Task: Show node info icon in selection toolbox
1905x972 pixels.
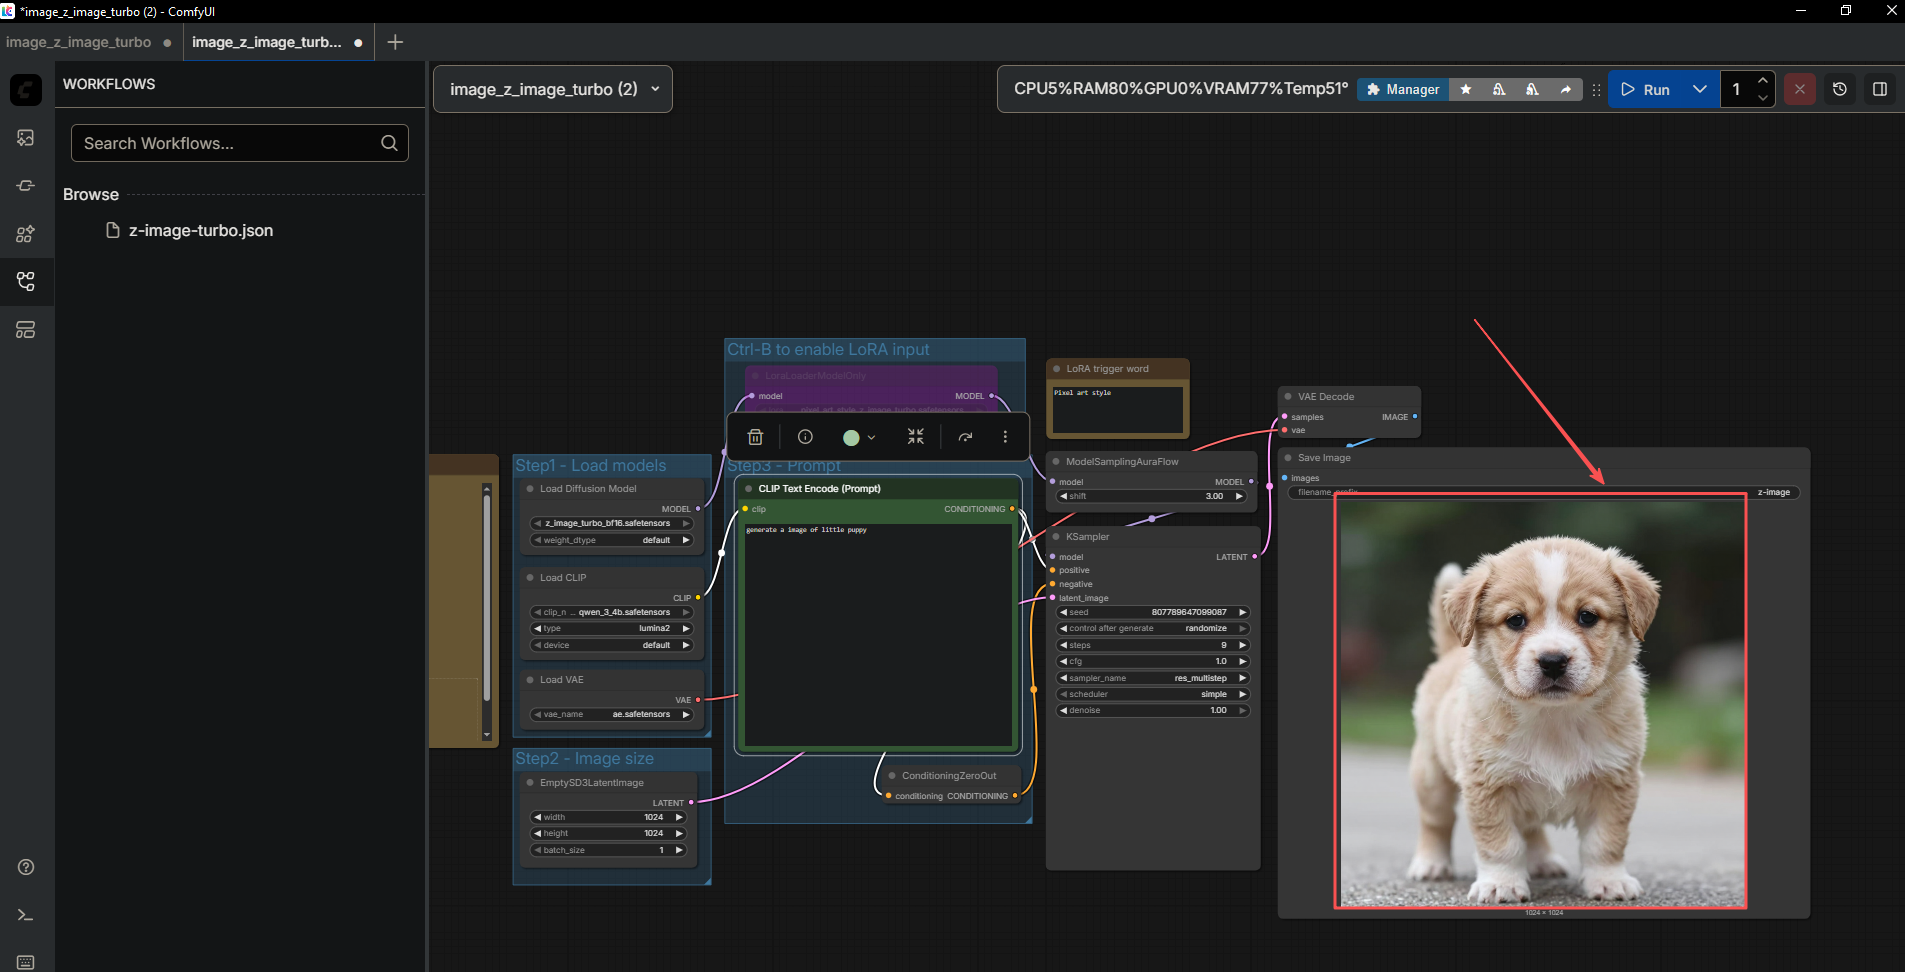Action: coord(805,437)
